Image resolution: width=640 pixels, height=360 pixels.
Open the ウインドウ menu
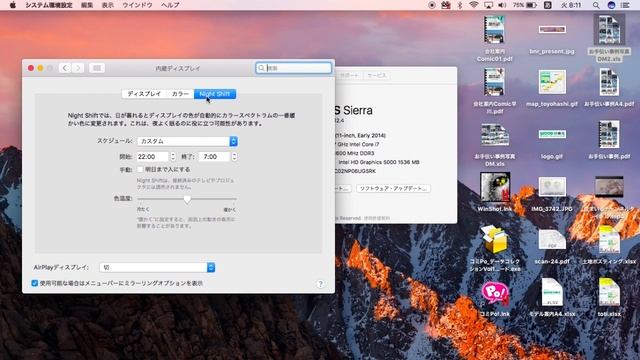pos(137,5)
